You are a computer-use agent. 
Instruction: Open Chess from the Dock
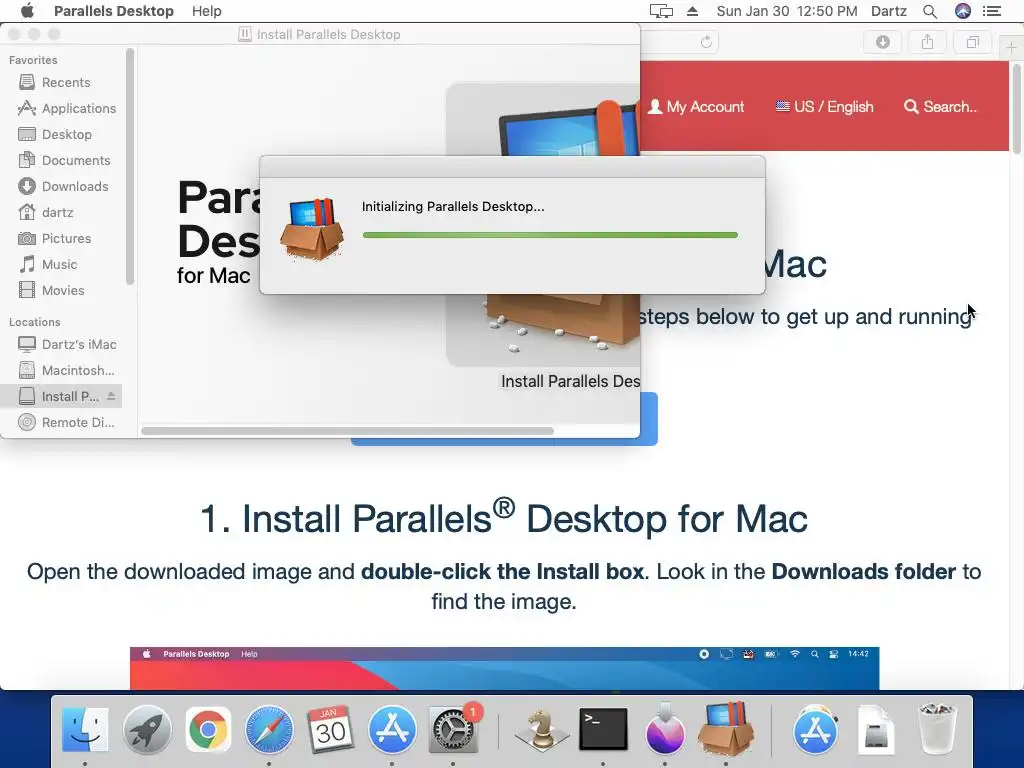click(541, 729)
